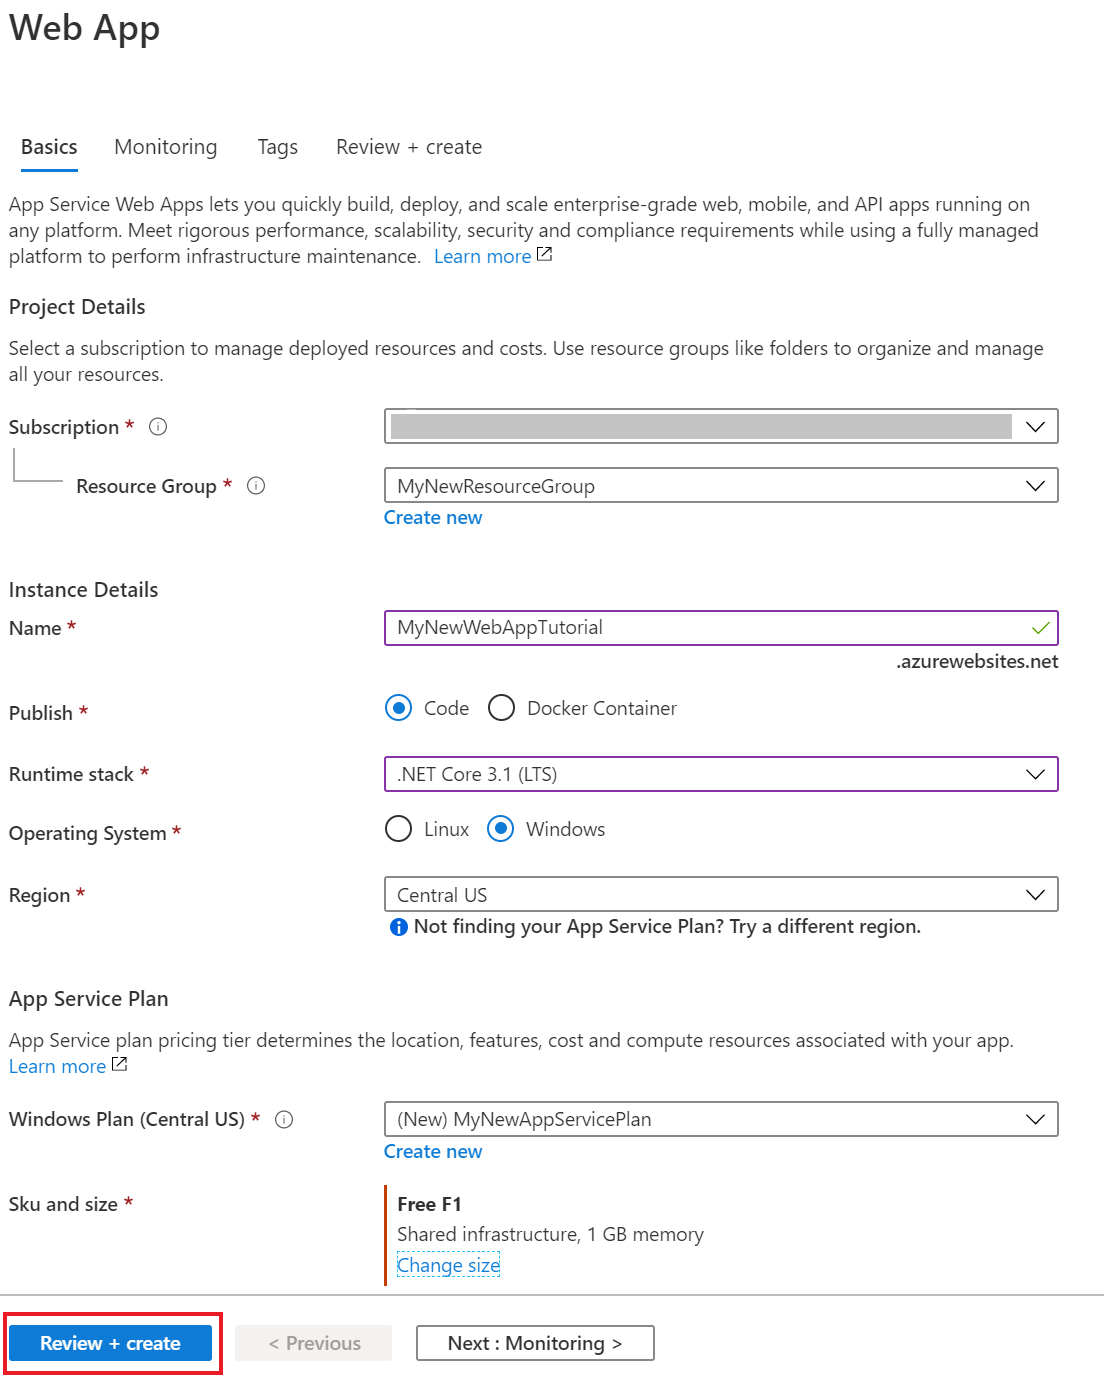Select the Code publish option

click(x=398, y=708)
